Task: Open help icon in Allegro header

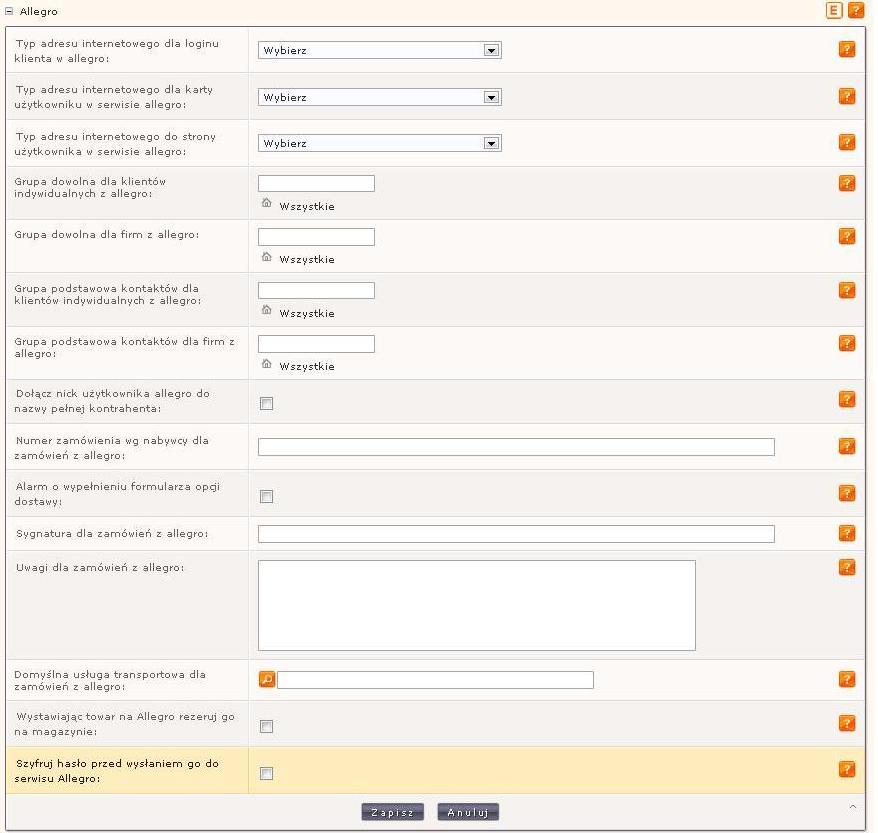Action: [856, 11]
